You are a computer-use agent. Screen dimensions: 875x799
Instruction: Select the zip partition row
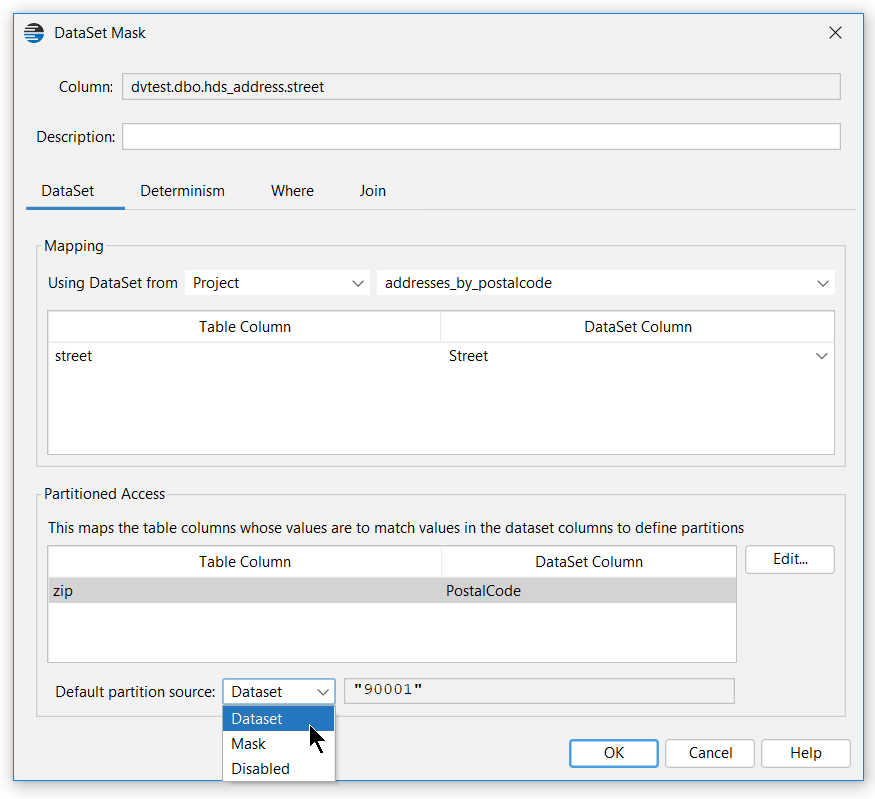[x=392, y=591]
